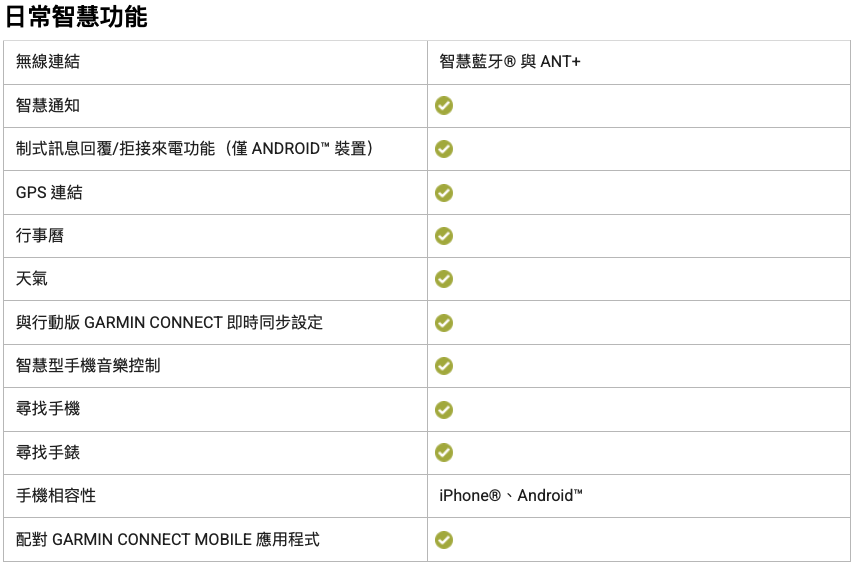854x566 pixels.
Task: Click the GPS 連結 feature label
Action: pos(49,192)
